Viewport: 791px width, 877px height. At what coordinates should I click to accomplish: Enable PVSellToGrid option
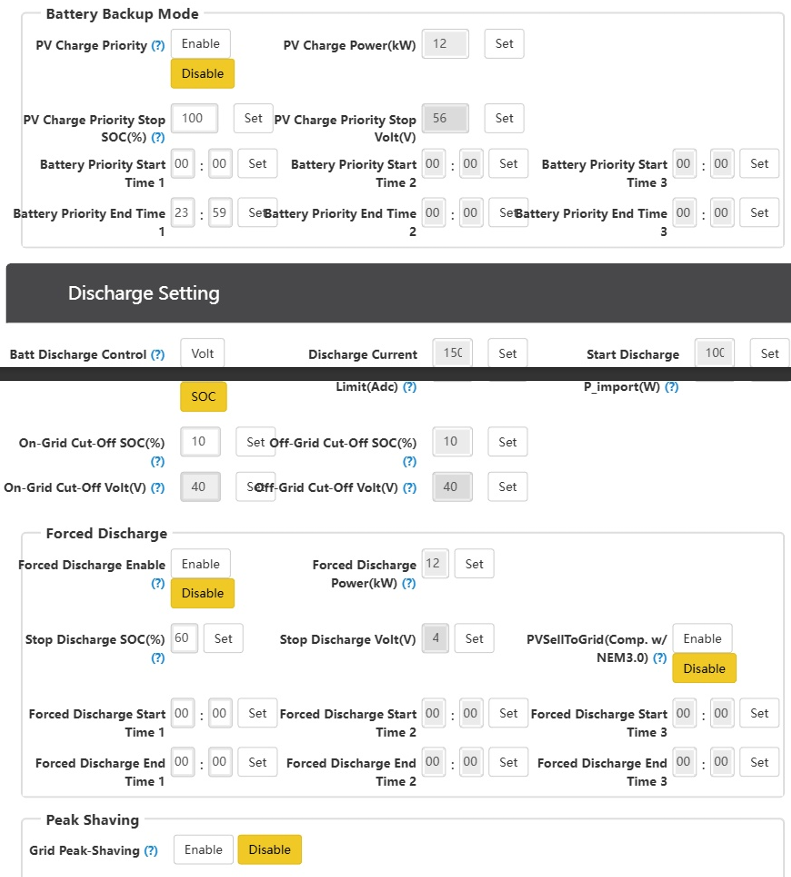point(703,639)
